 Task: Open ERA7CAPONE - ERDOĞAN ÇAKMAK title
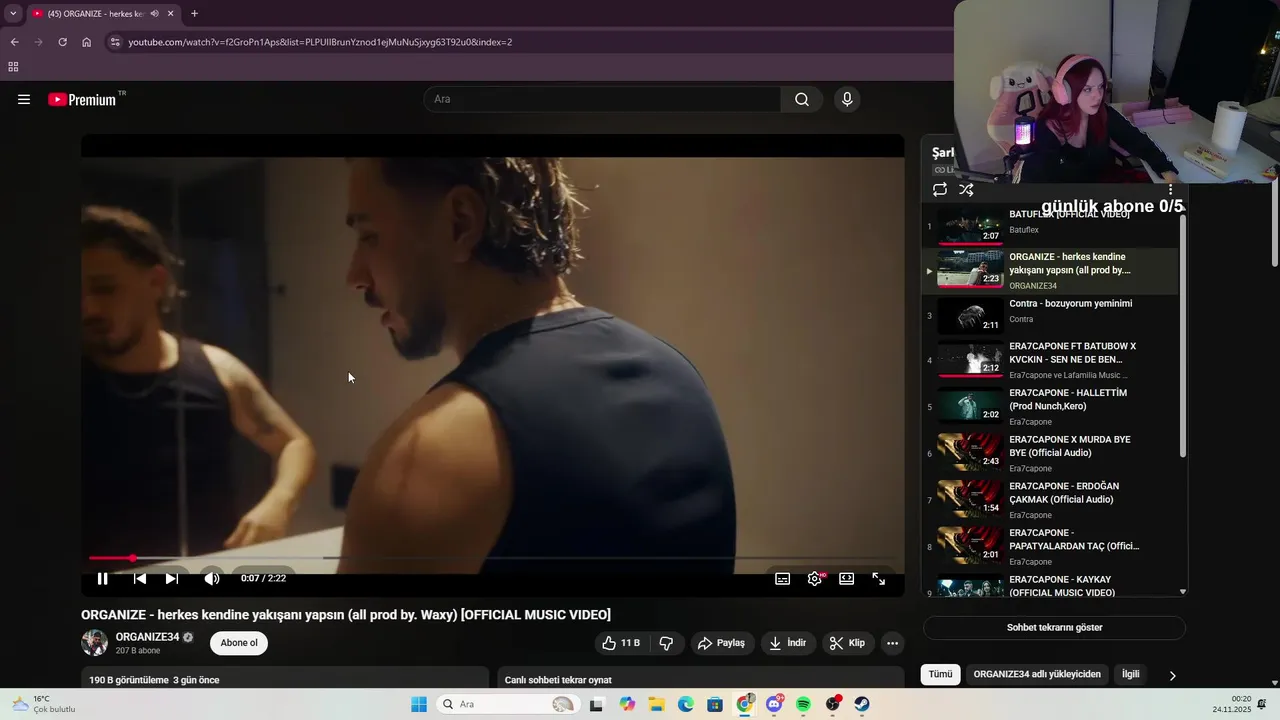(x=1064, y=492)
